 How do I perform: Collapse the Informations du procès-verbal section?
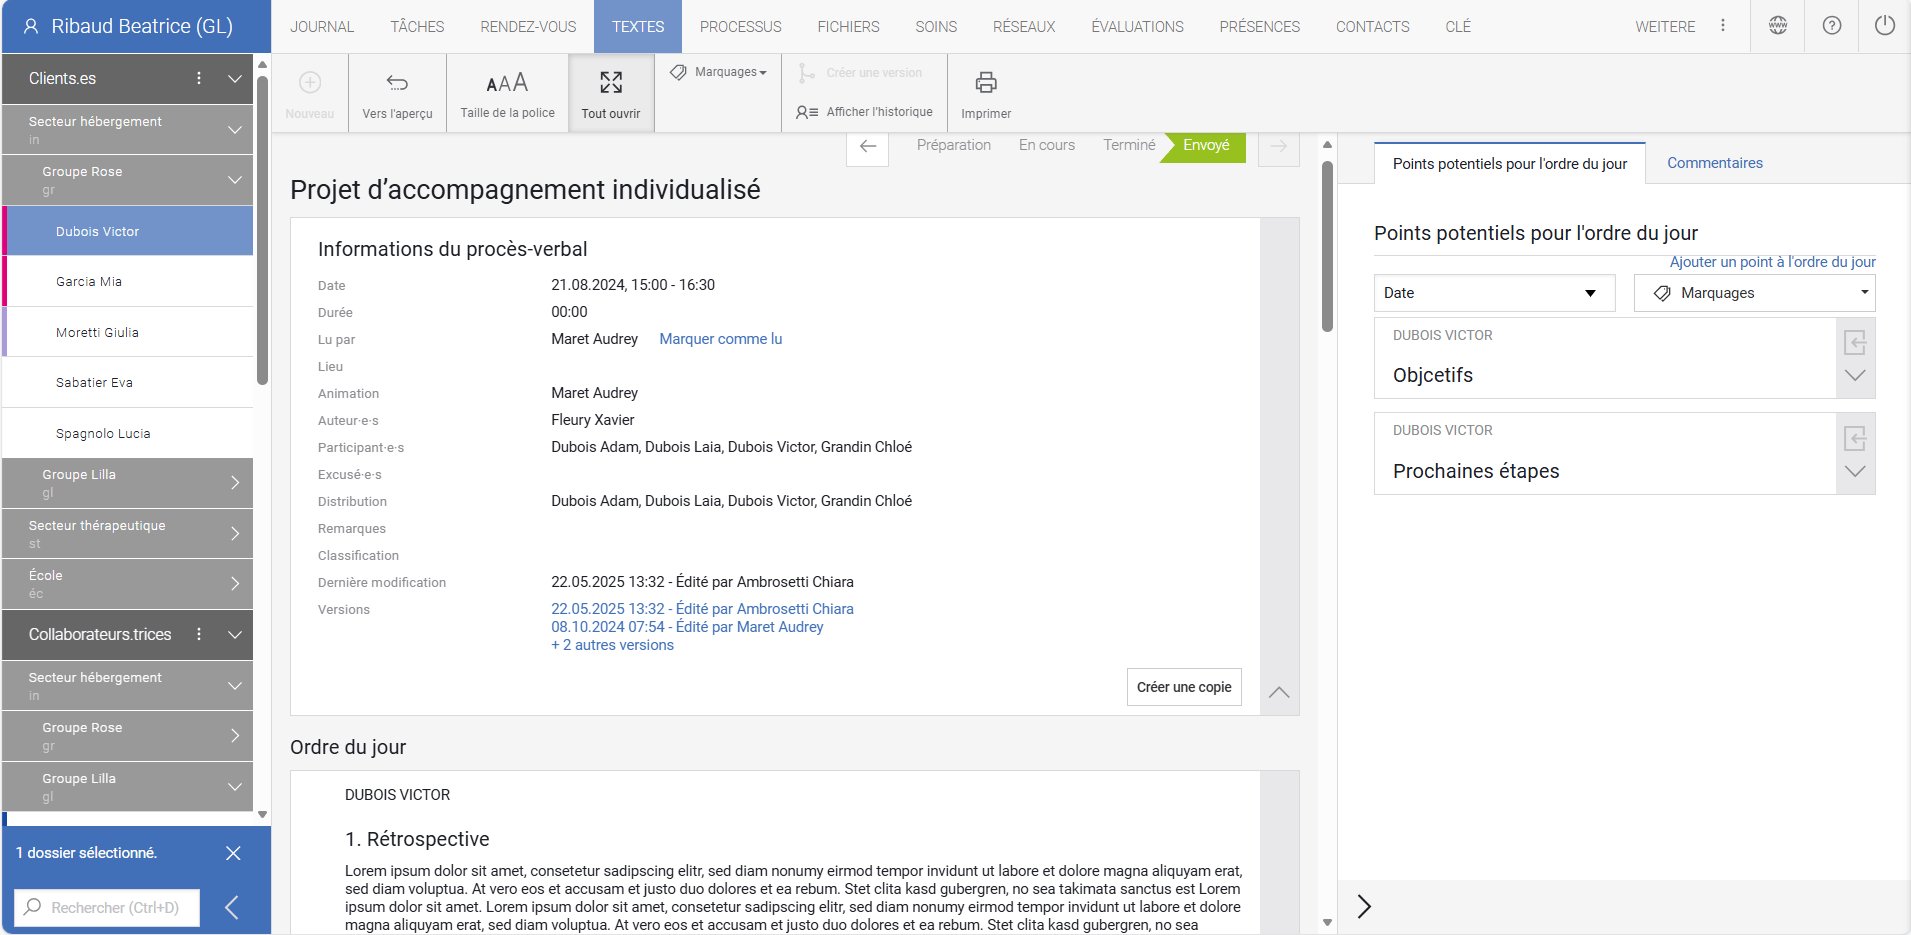pyautogui.click(x=1278, y=692)
